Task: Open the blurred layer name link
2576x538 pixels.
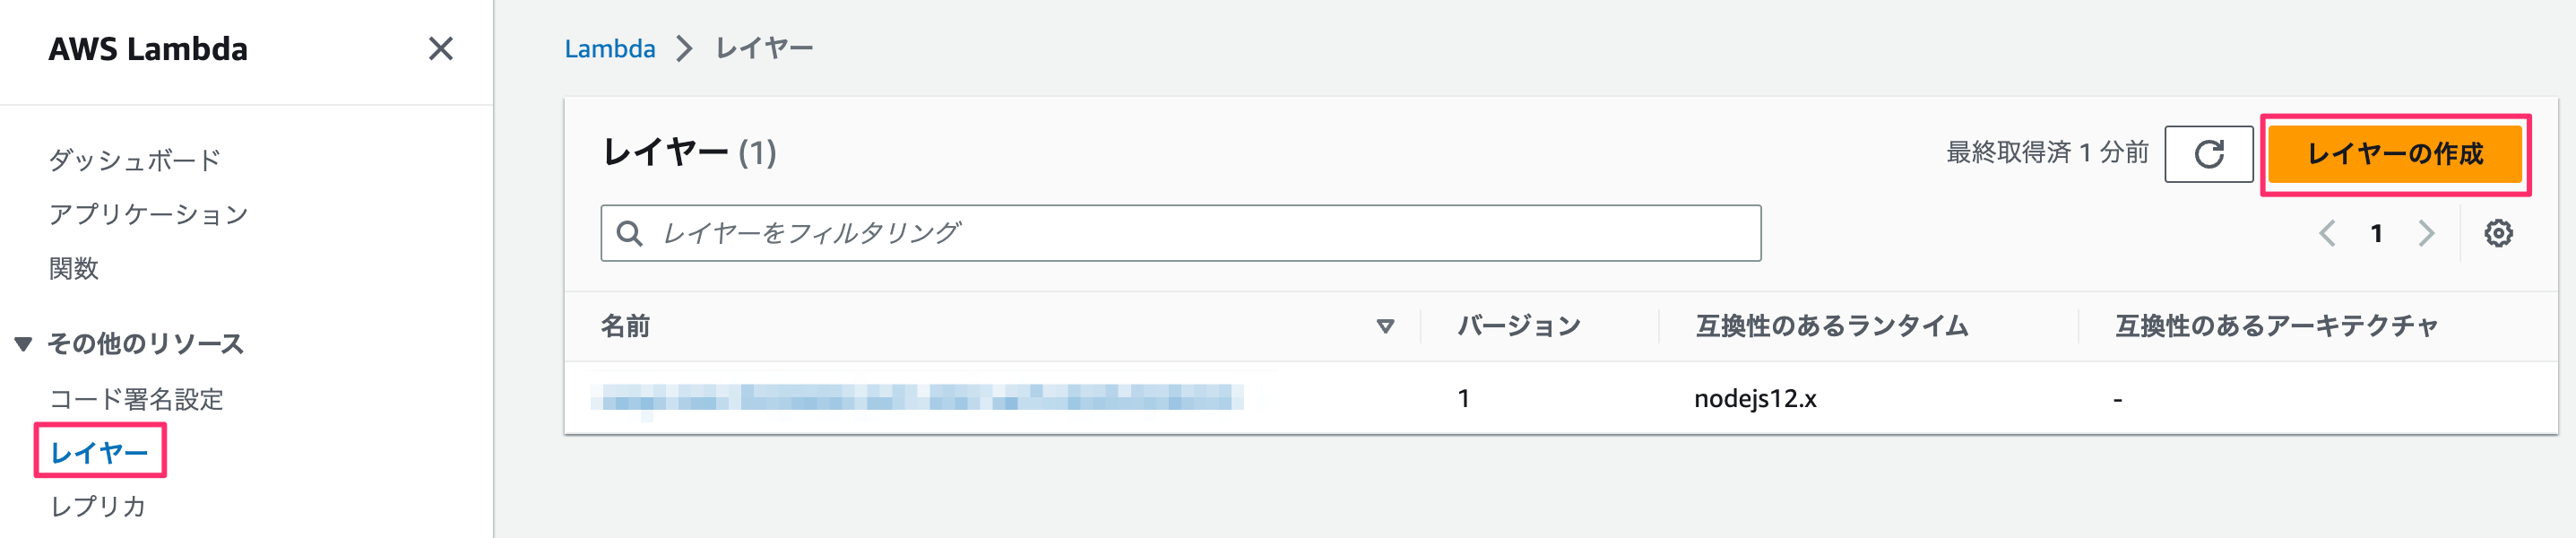Action: click(x=917, y=399)
